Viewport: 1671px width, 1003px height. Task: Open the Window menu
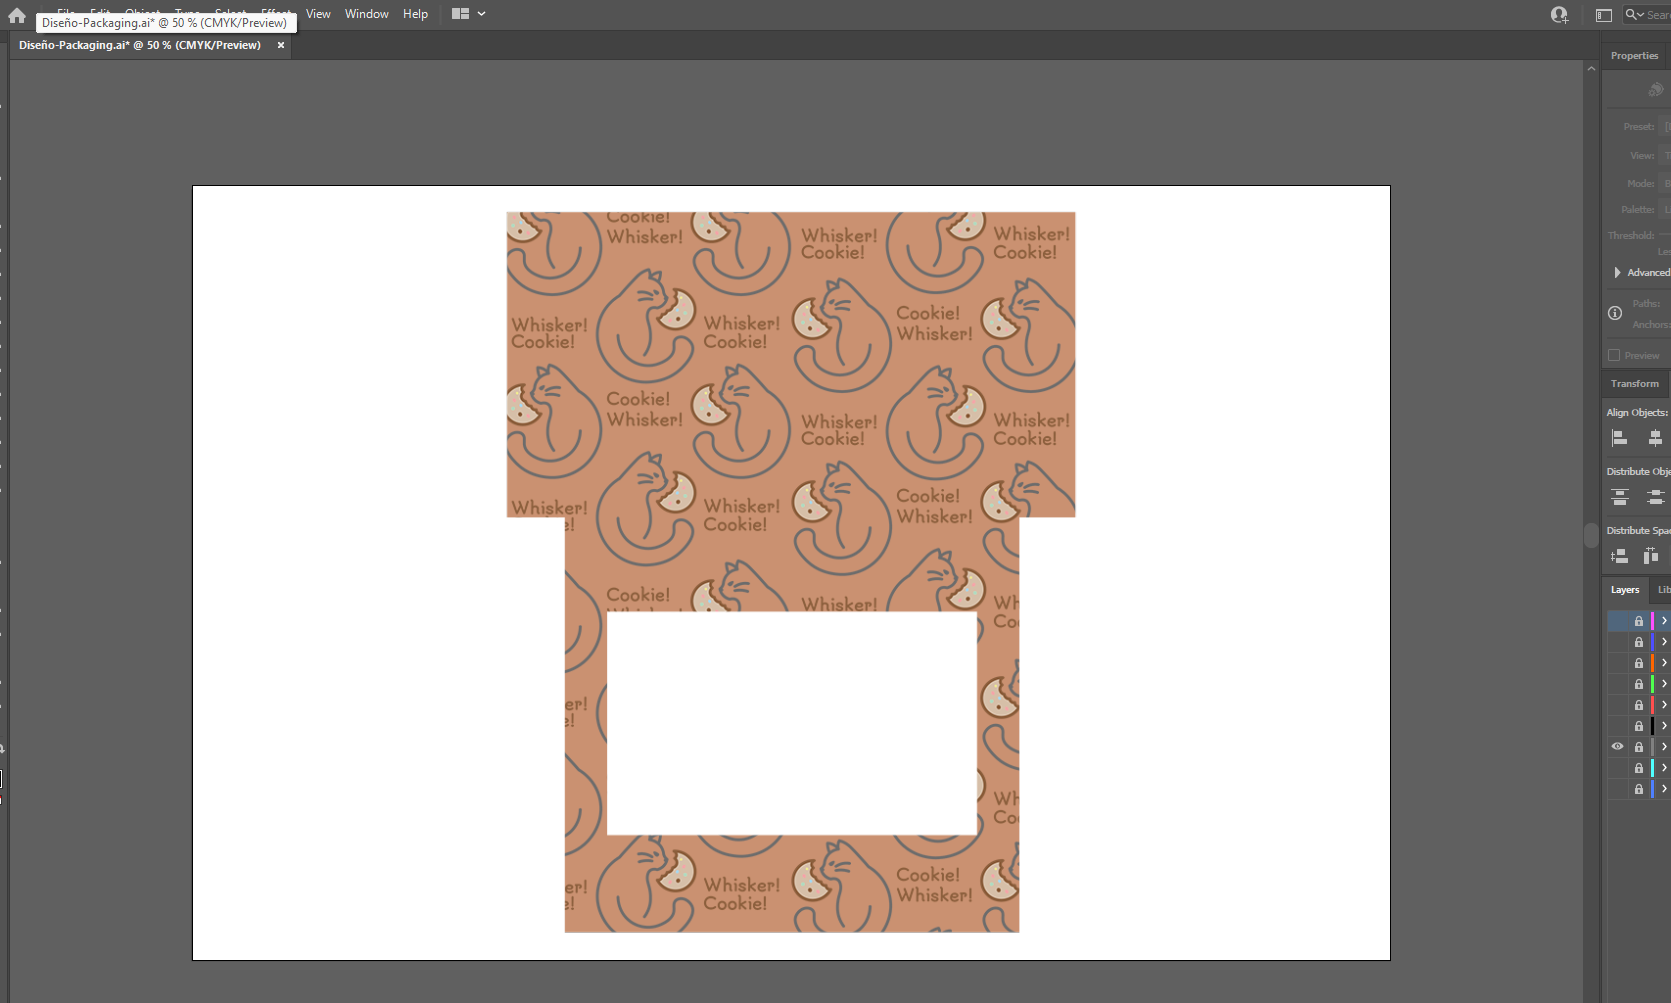pos(366,14)
